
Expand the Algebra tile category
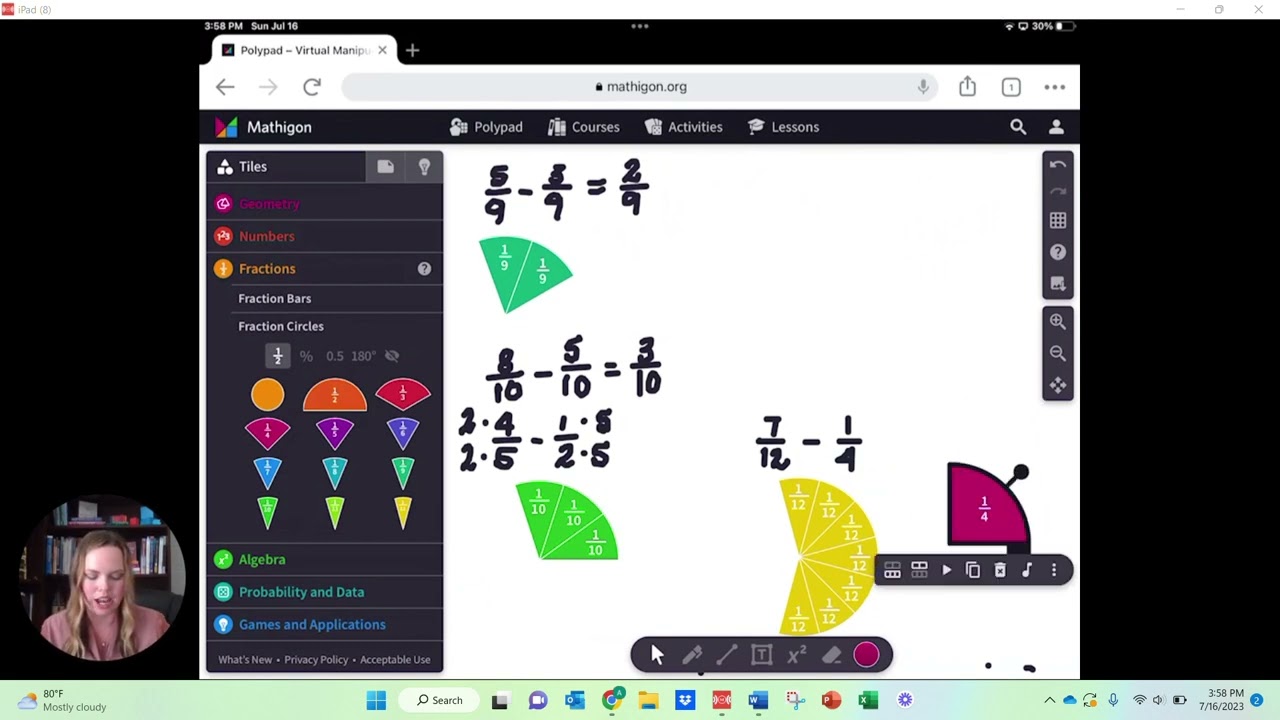click(324, 560)
